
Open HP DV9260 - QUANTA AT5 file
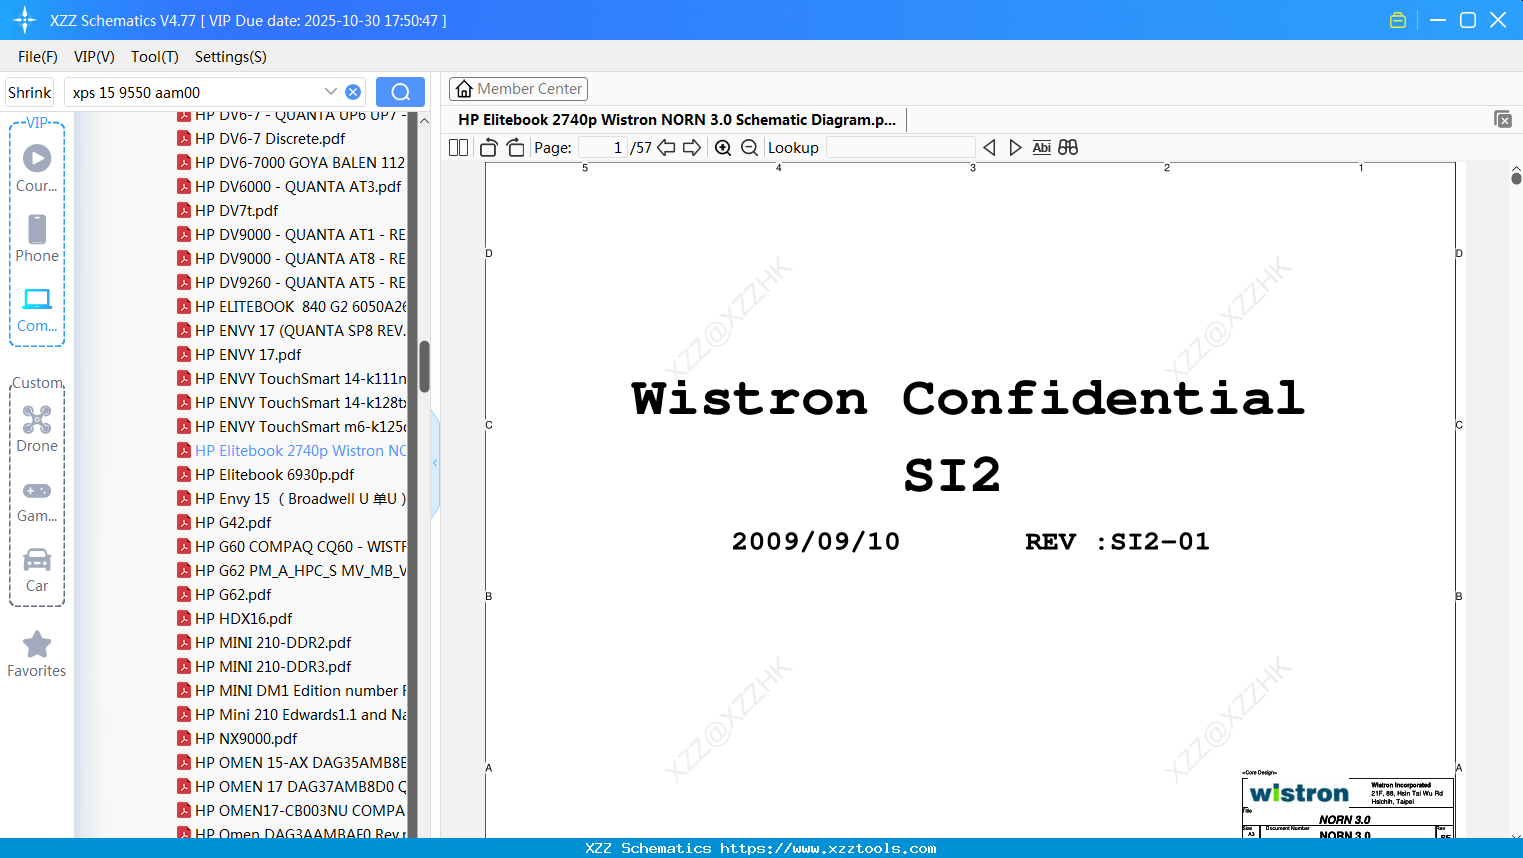click(290, 283)
